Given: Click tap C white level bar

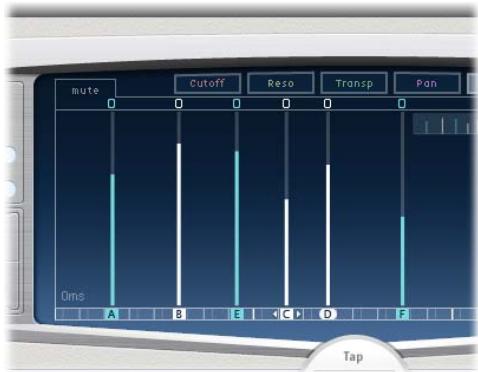Looking at the screenshot, I should tap(286, 252).
